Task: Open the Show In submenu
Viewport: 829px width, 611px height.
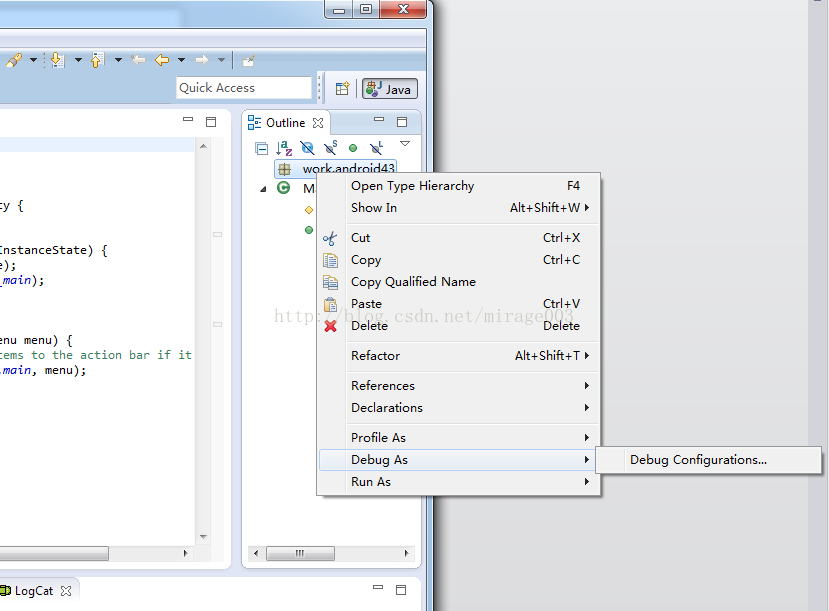Action: pos(458,208)
